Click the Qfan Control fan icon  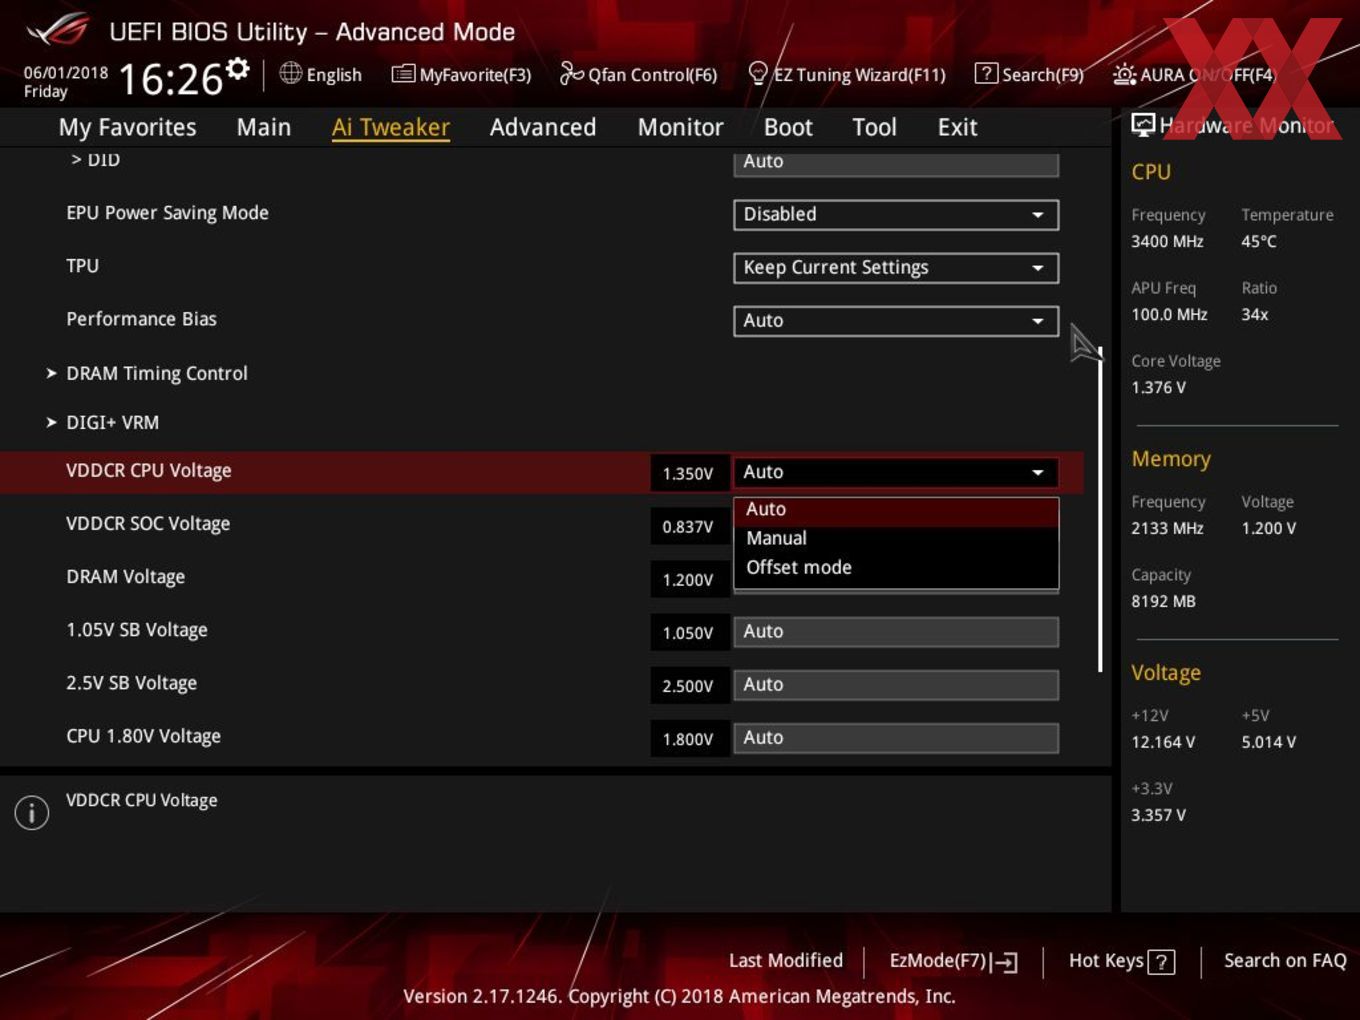571,73
